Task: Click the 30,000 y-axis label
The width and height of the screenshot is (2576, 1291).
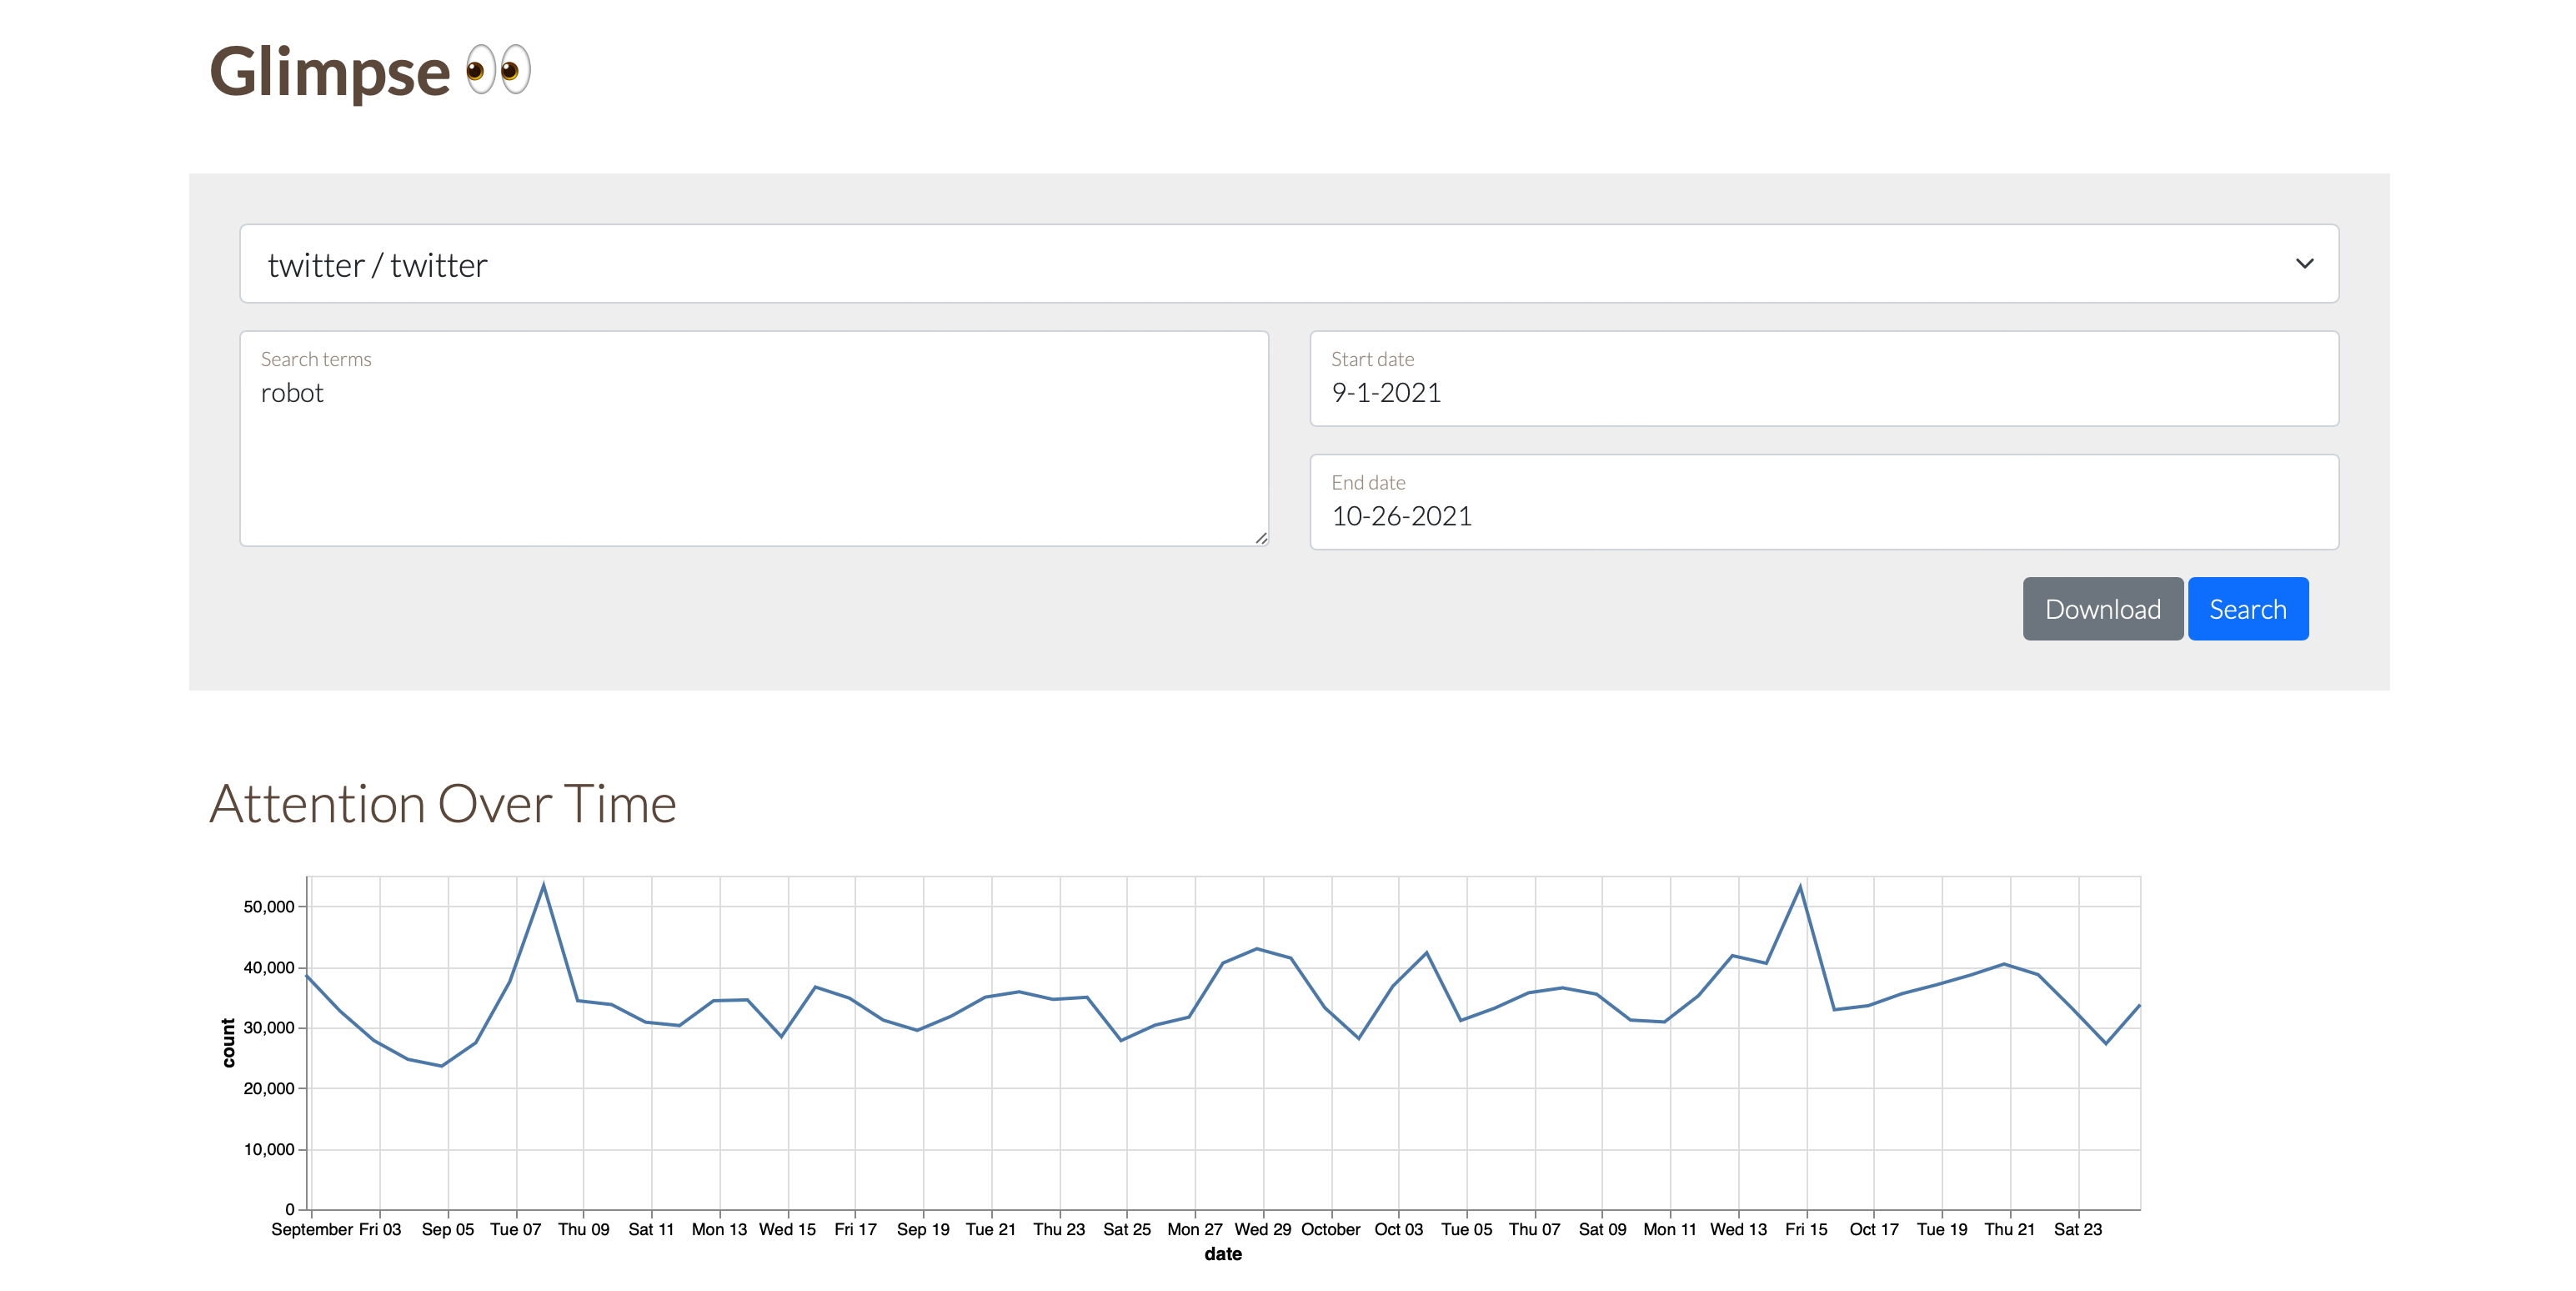Action: click(x=268, y=1027)
